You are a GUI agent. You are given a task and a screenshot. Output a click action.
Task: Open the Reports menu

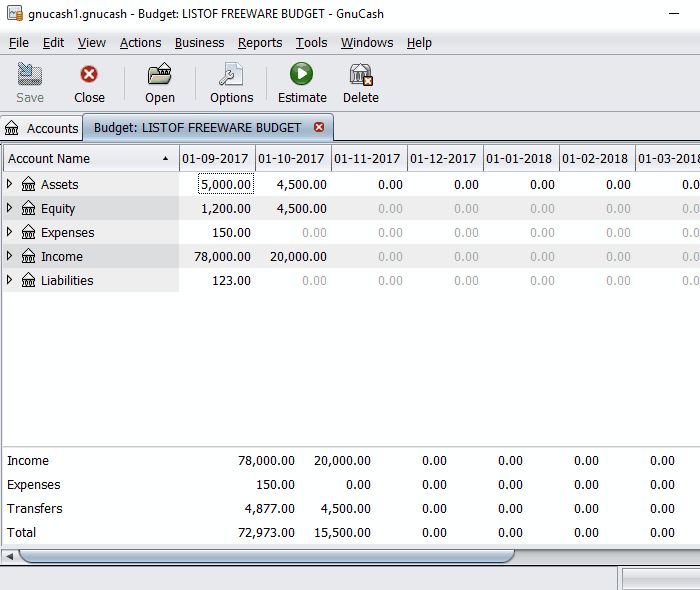[x=260, y=43]
